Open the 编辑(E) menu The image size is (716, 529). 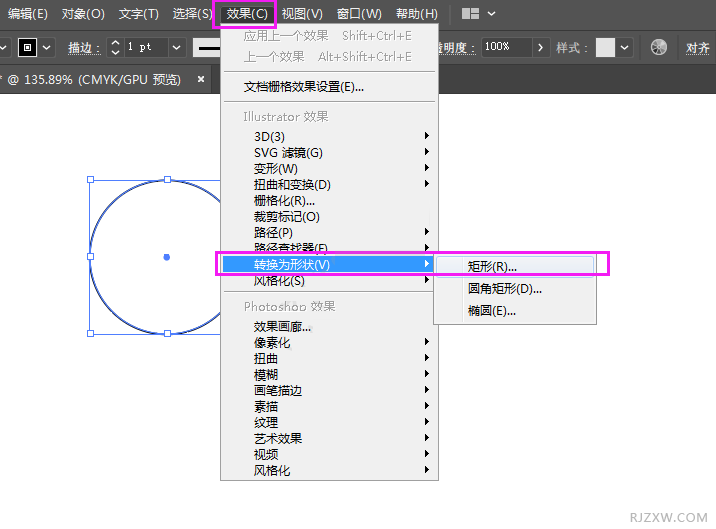click(x=27, y=14)
